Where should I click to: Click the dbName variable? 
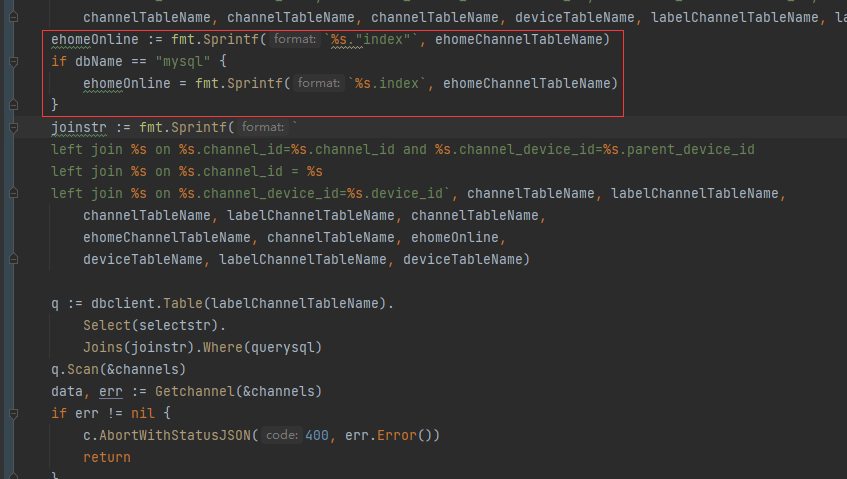click(x=99, y=62)
